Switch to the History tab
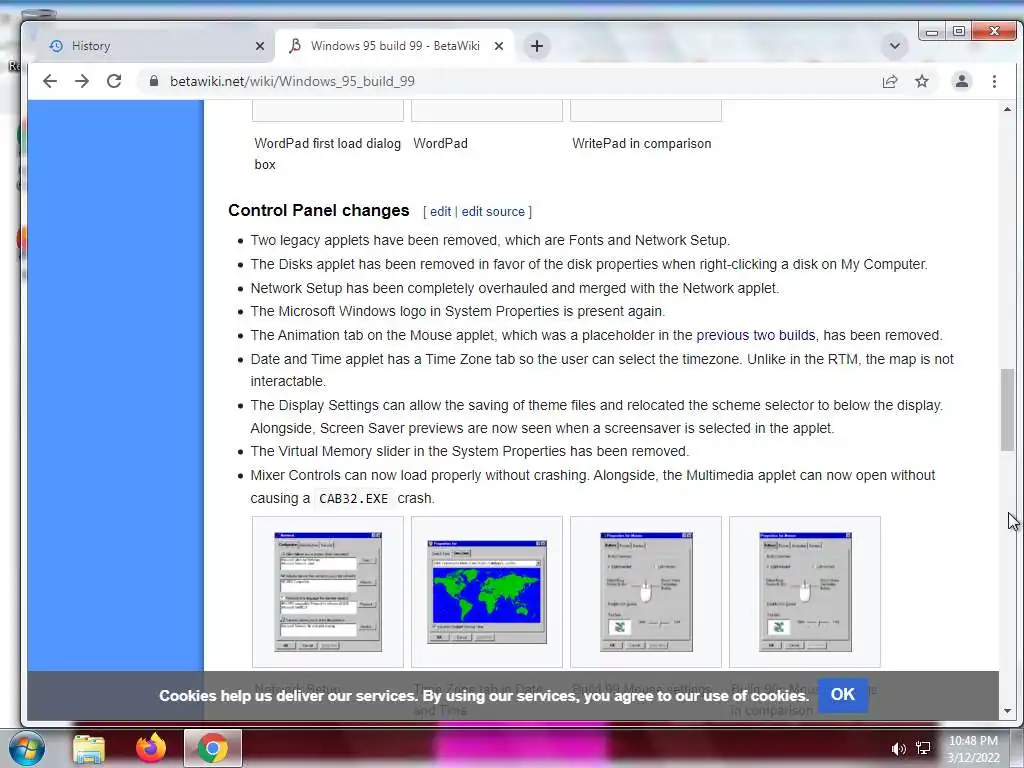This screenshot has width=1024, height=768. point(150,46)
